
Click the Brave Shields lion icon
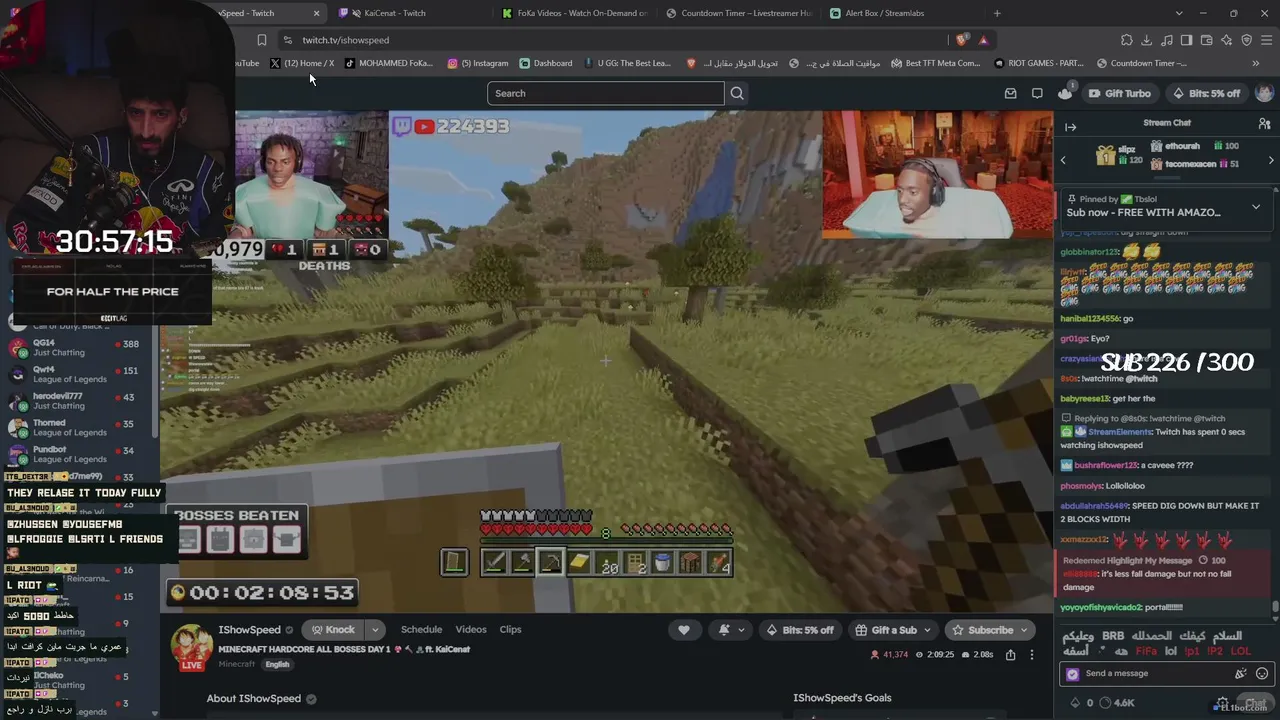pyautogui.click(x=961, y=40)
